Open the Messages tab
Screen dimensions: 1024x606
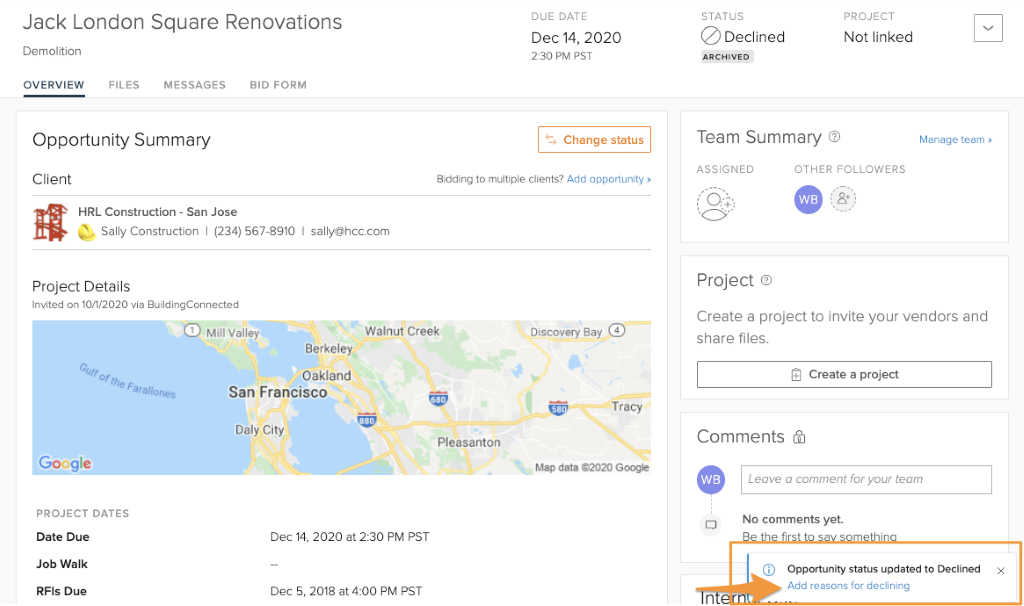tap(194, 85)
